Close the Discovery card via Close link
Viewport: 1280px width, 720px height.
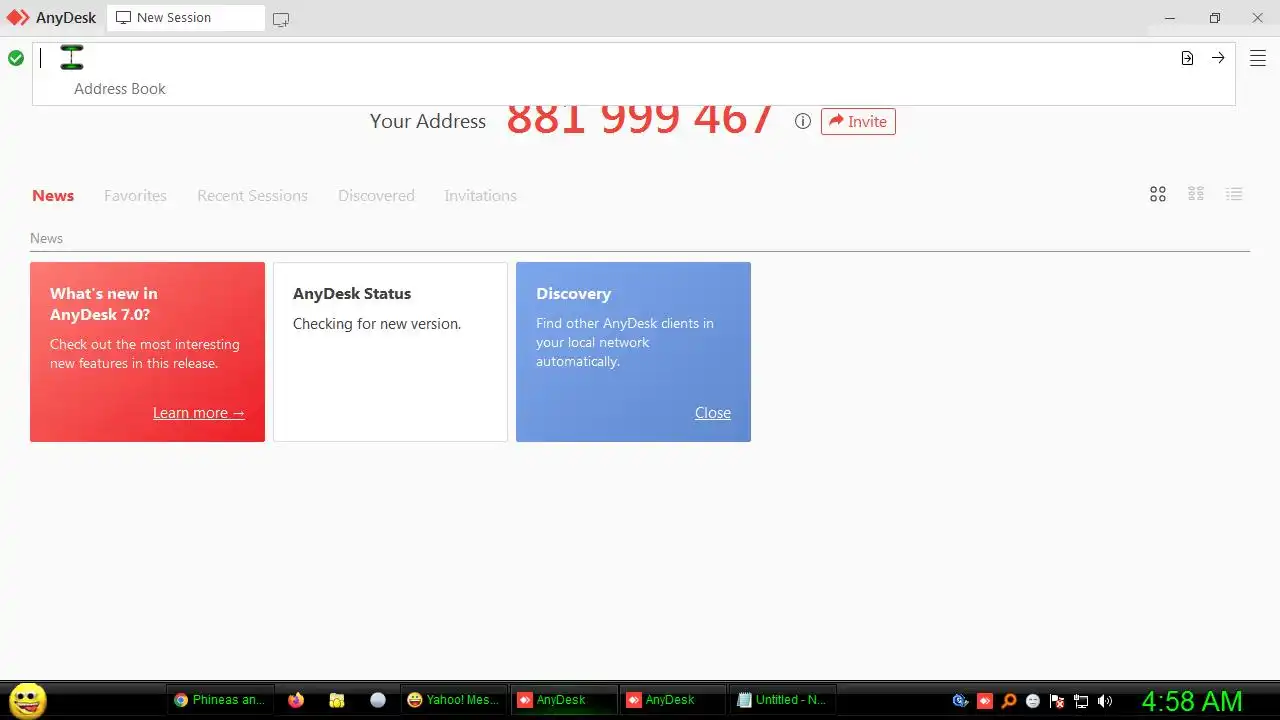pyautogui.click(x=713, y=413)
